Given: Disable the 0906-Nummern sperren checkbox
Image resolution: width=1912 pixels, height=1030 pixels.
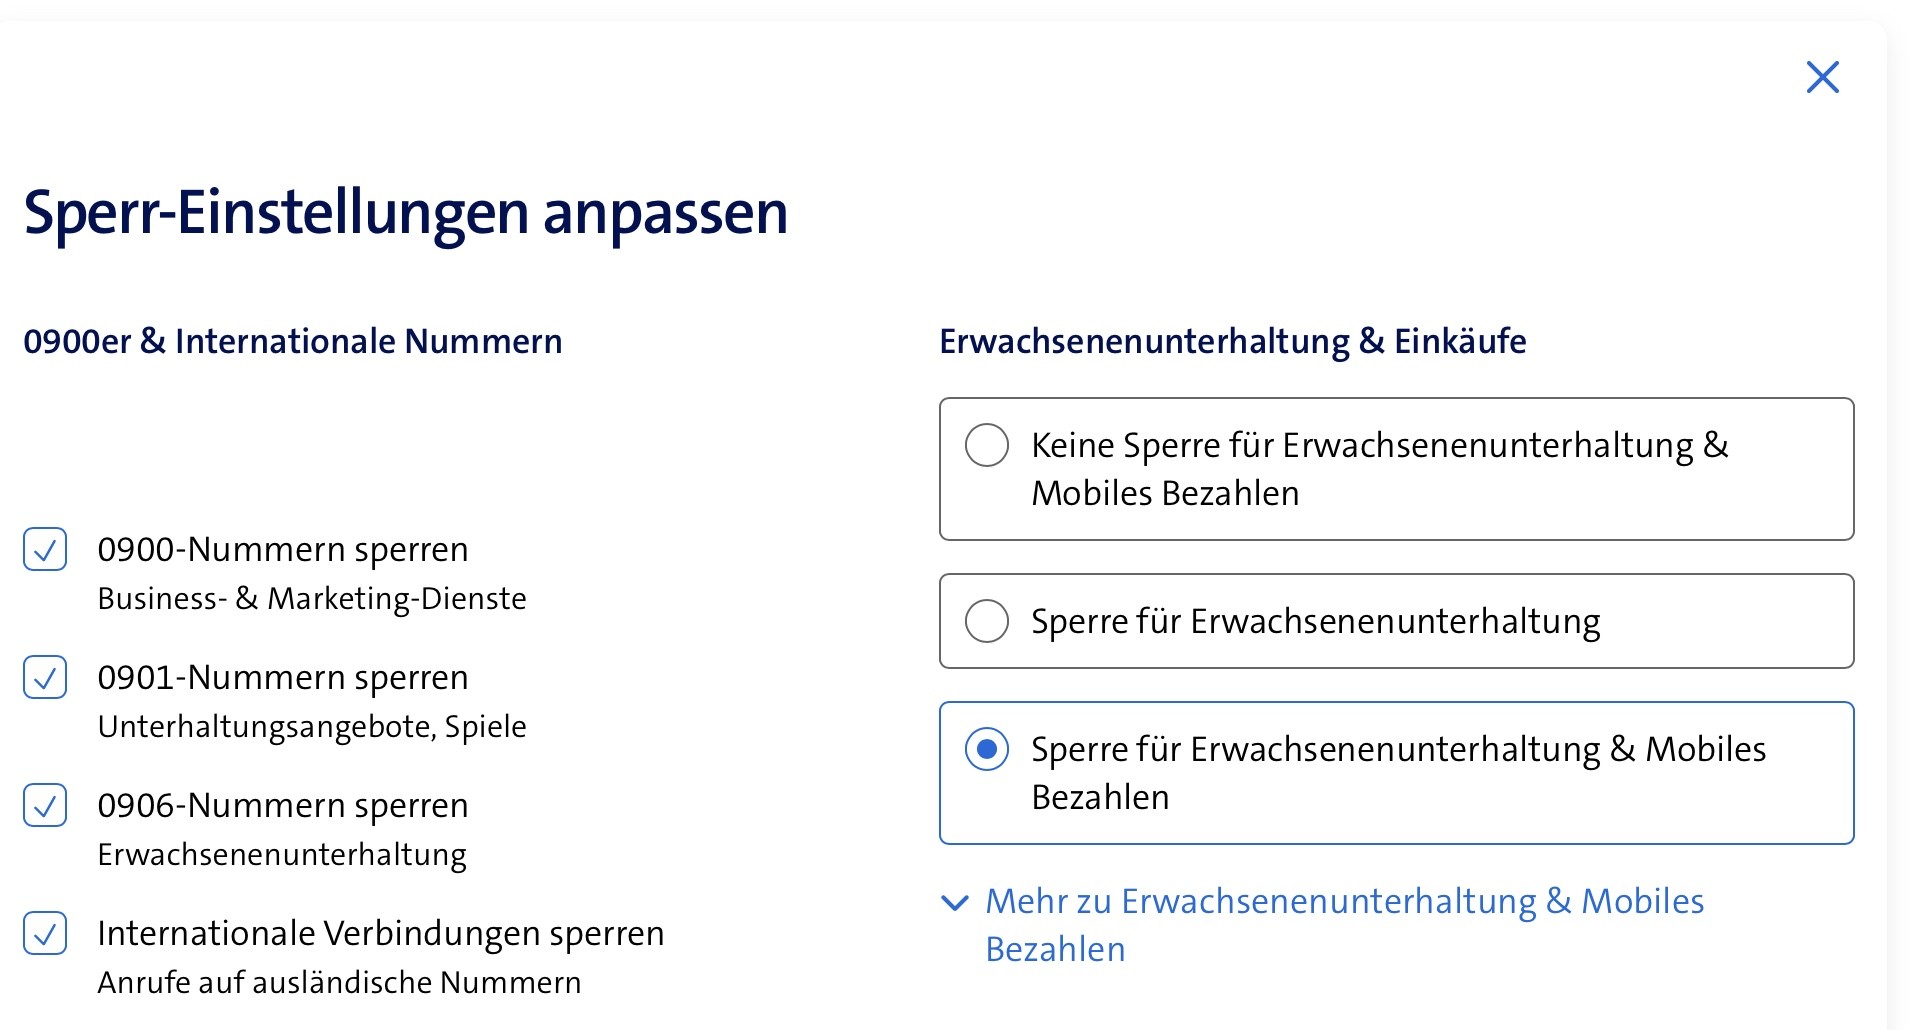Looking at the screenshot, I should (x=45, y=805).
